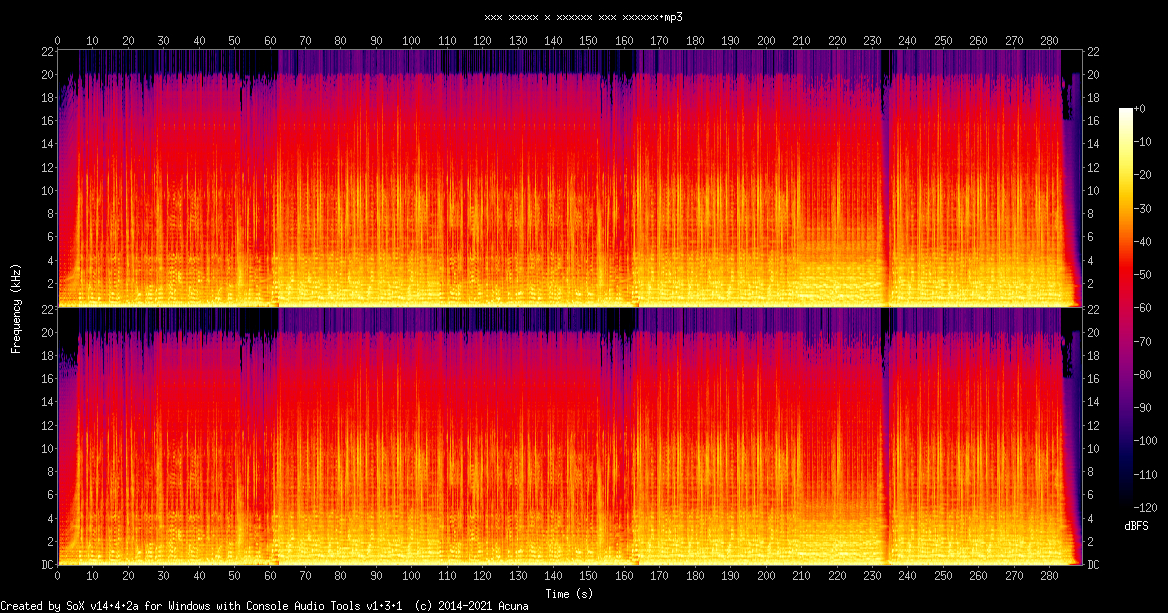The height and width of the screenshot is (613, 1168).
Task: Click the "230" tick on the upper time axis
Action: click(872, 41)
